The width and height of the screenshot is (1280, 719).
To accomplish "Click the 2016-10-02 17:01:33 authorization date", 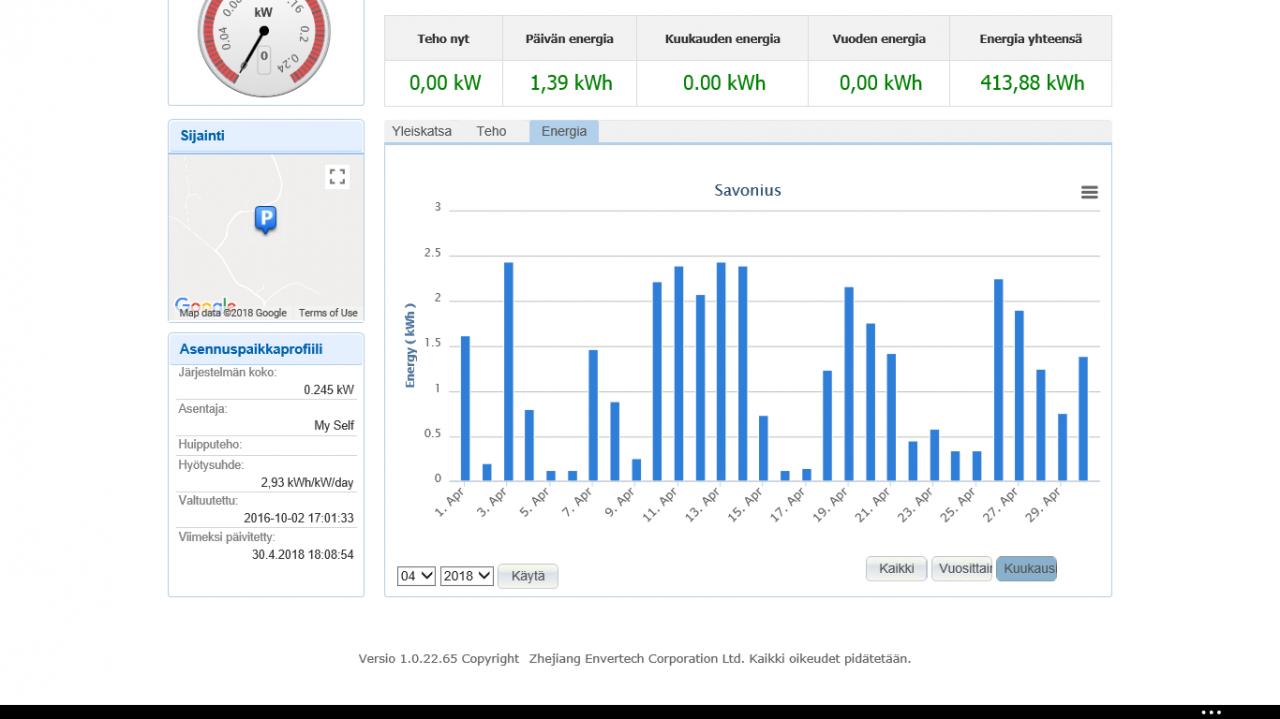I will [299, 518].
